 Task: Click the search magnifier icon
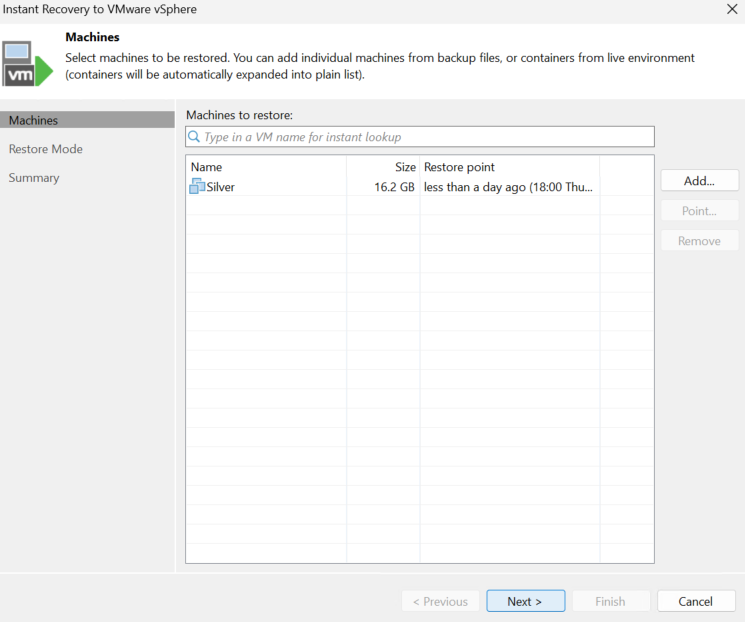(194, 137)
